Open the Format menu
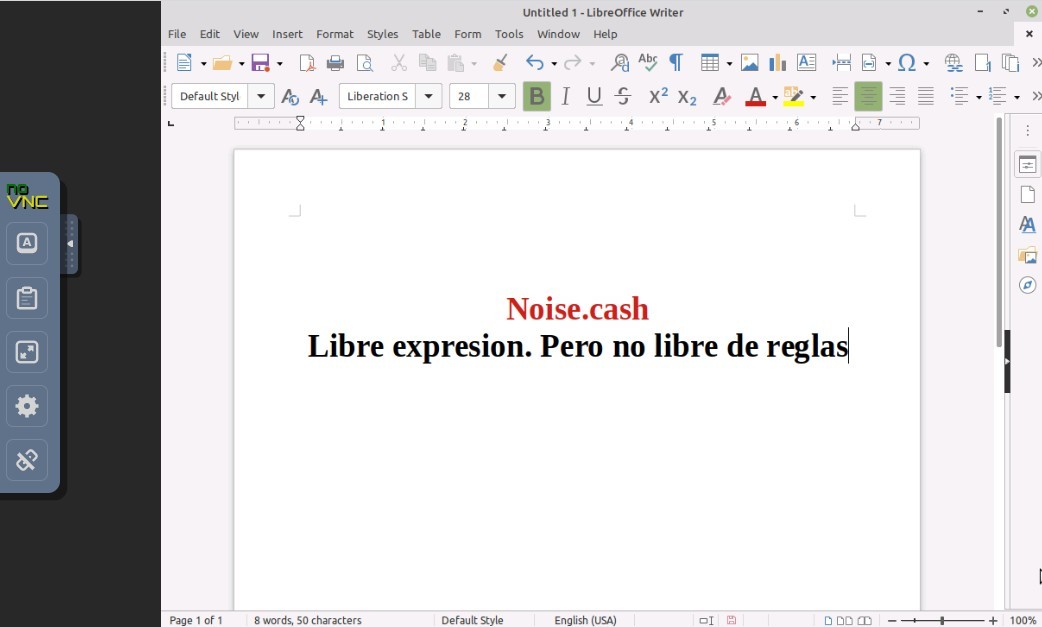The image size is (1042, 627). coord(335,34)
